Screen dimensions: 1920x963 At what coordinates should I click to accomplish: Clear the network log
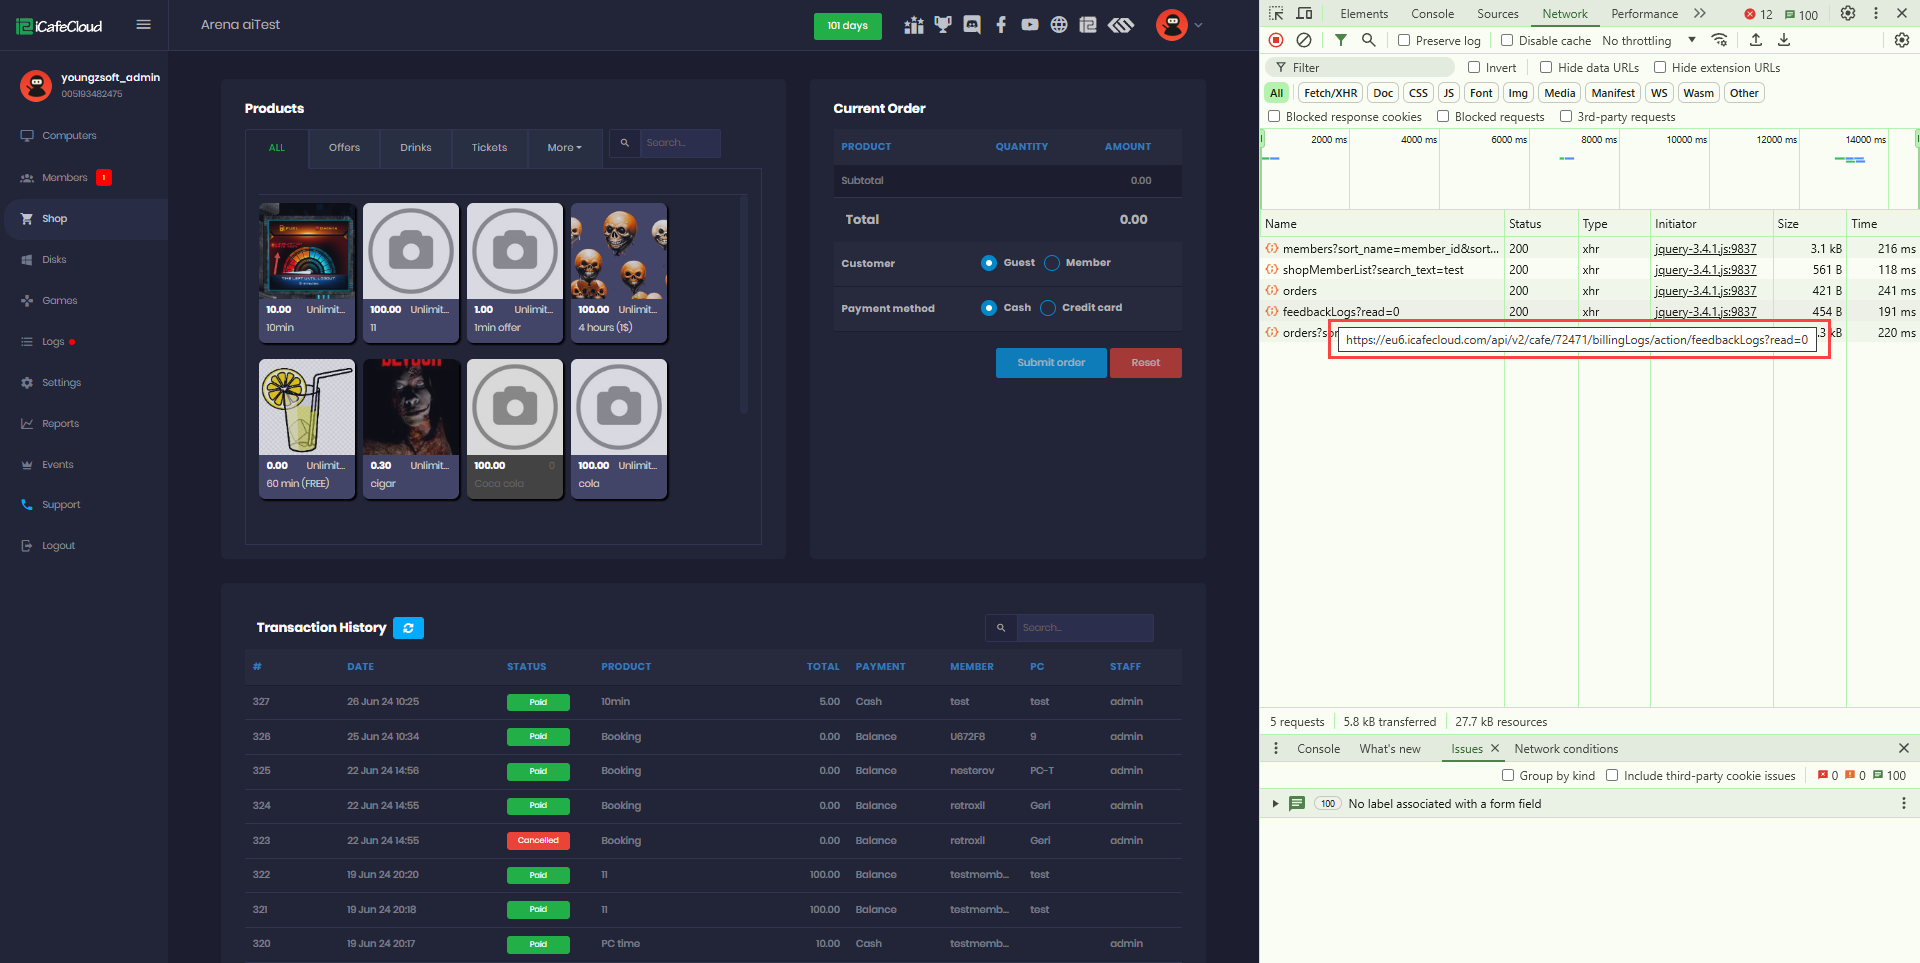pyautogui.click(x=1304, y=40)
